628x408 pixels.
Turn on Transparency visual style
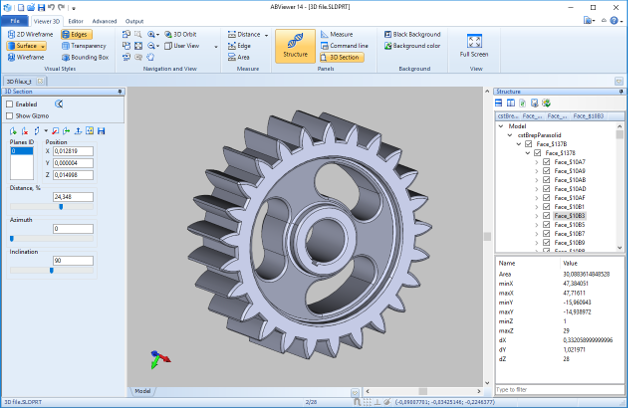point(85,46)
